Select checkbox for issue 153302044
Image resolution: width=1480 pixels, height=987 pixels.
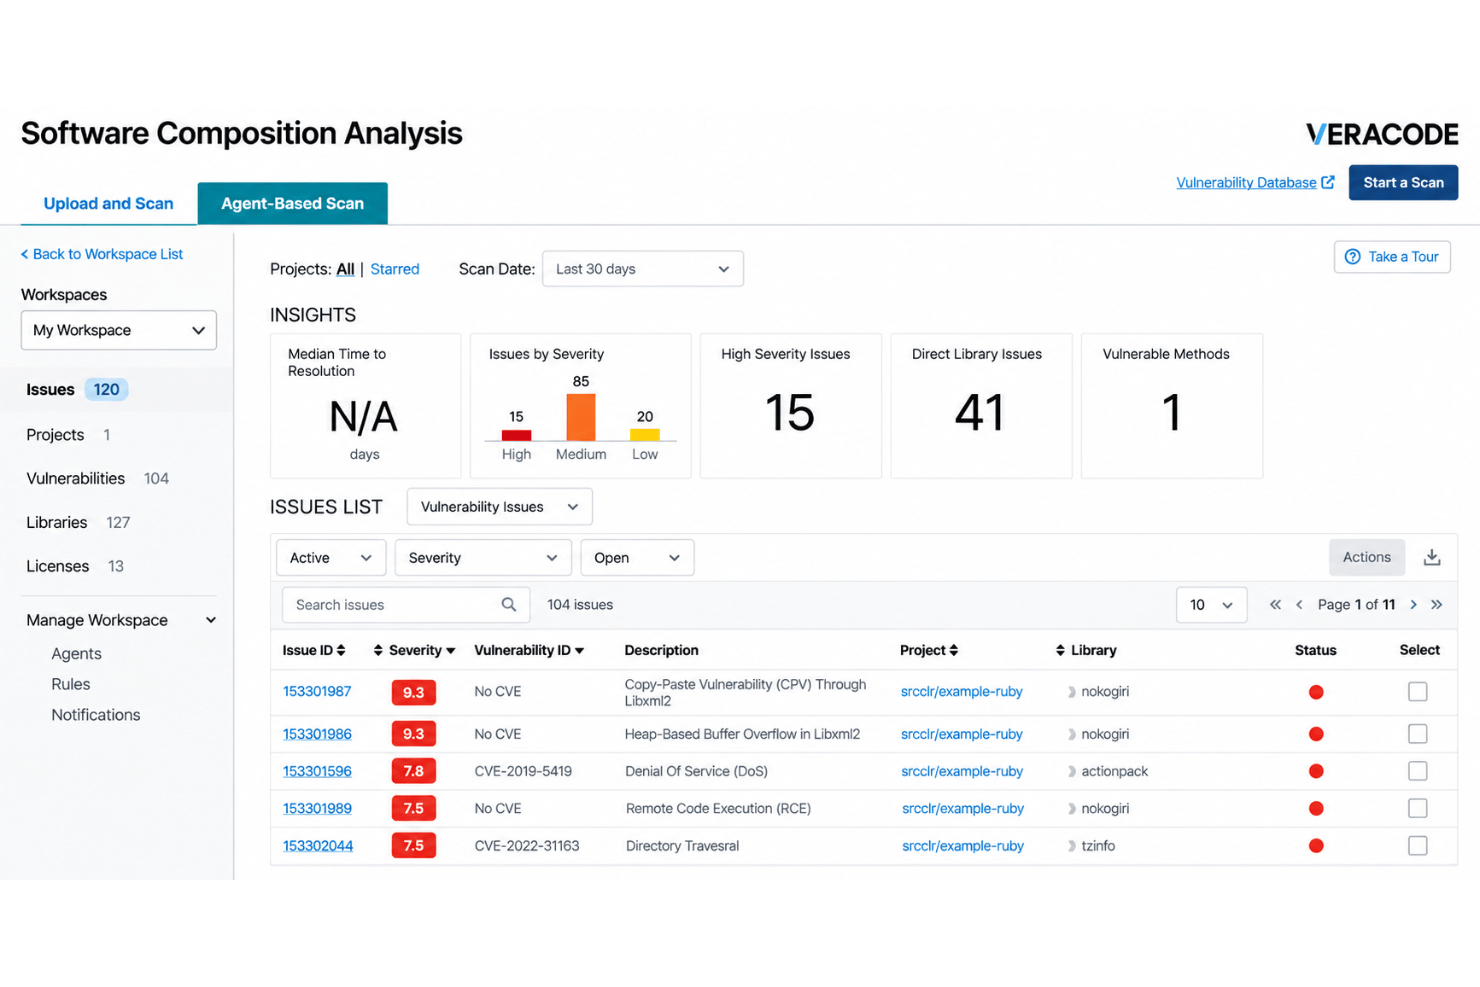1417,846
